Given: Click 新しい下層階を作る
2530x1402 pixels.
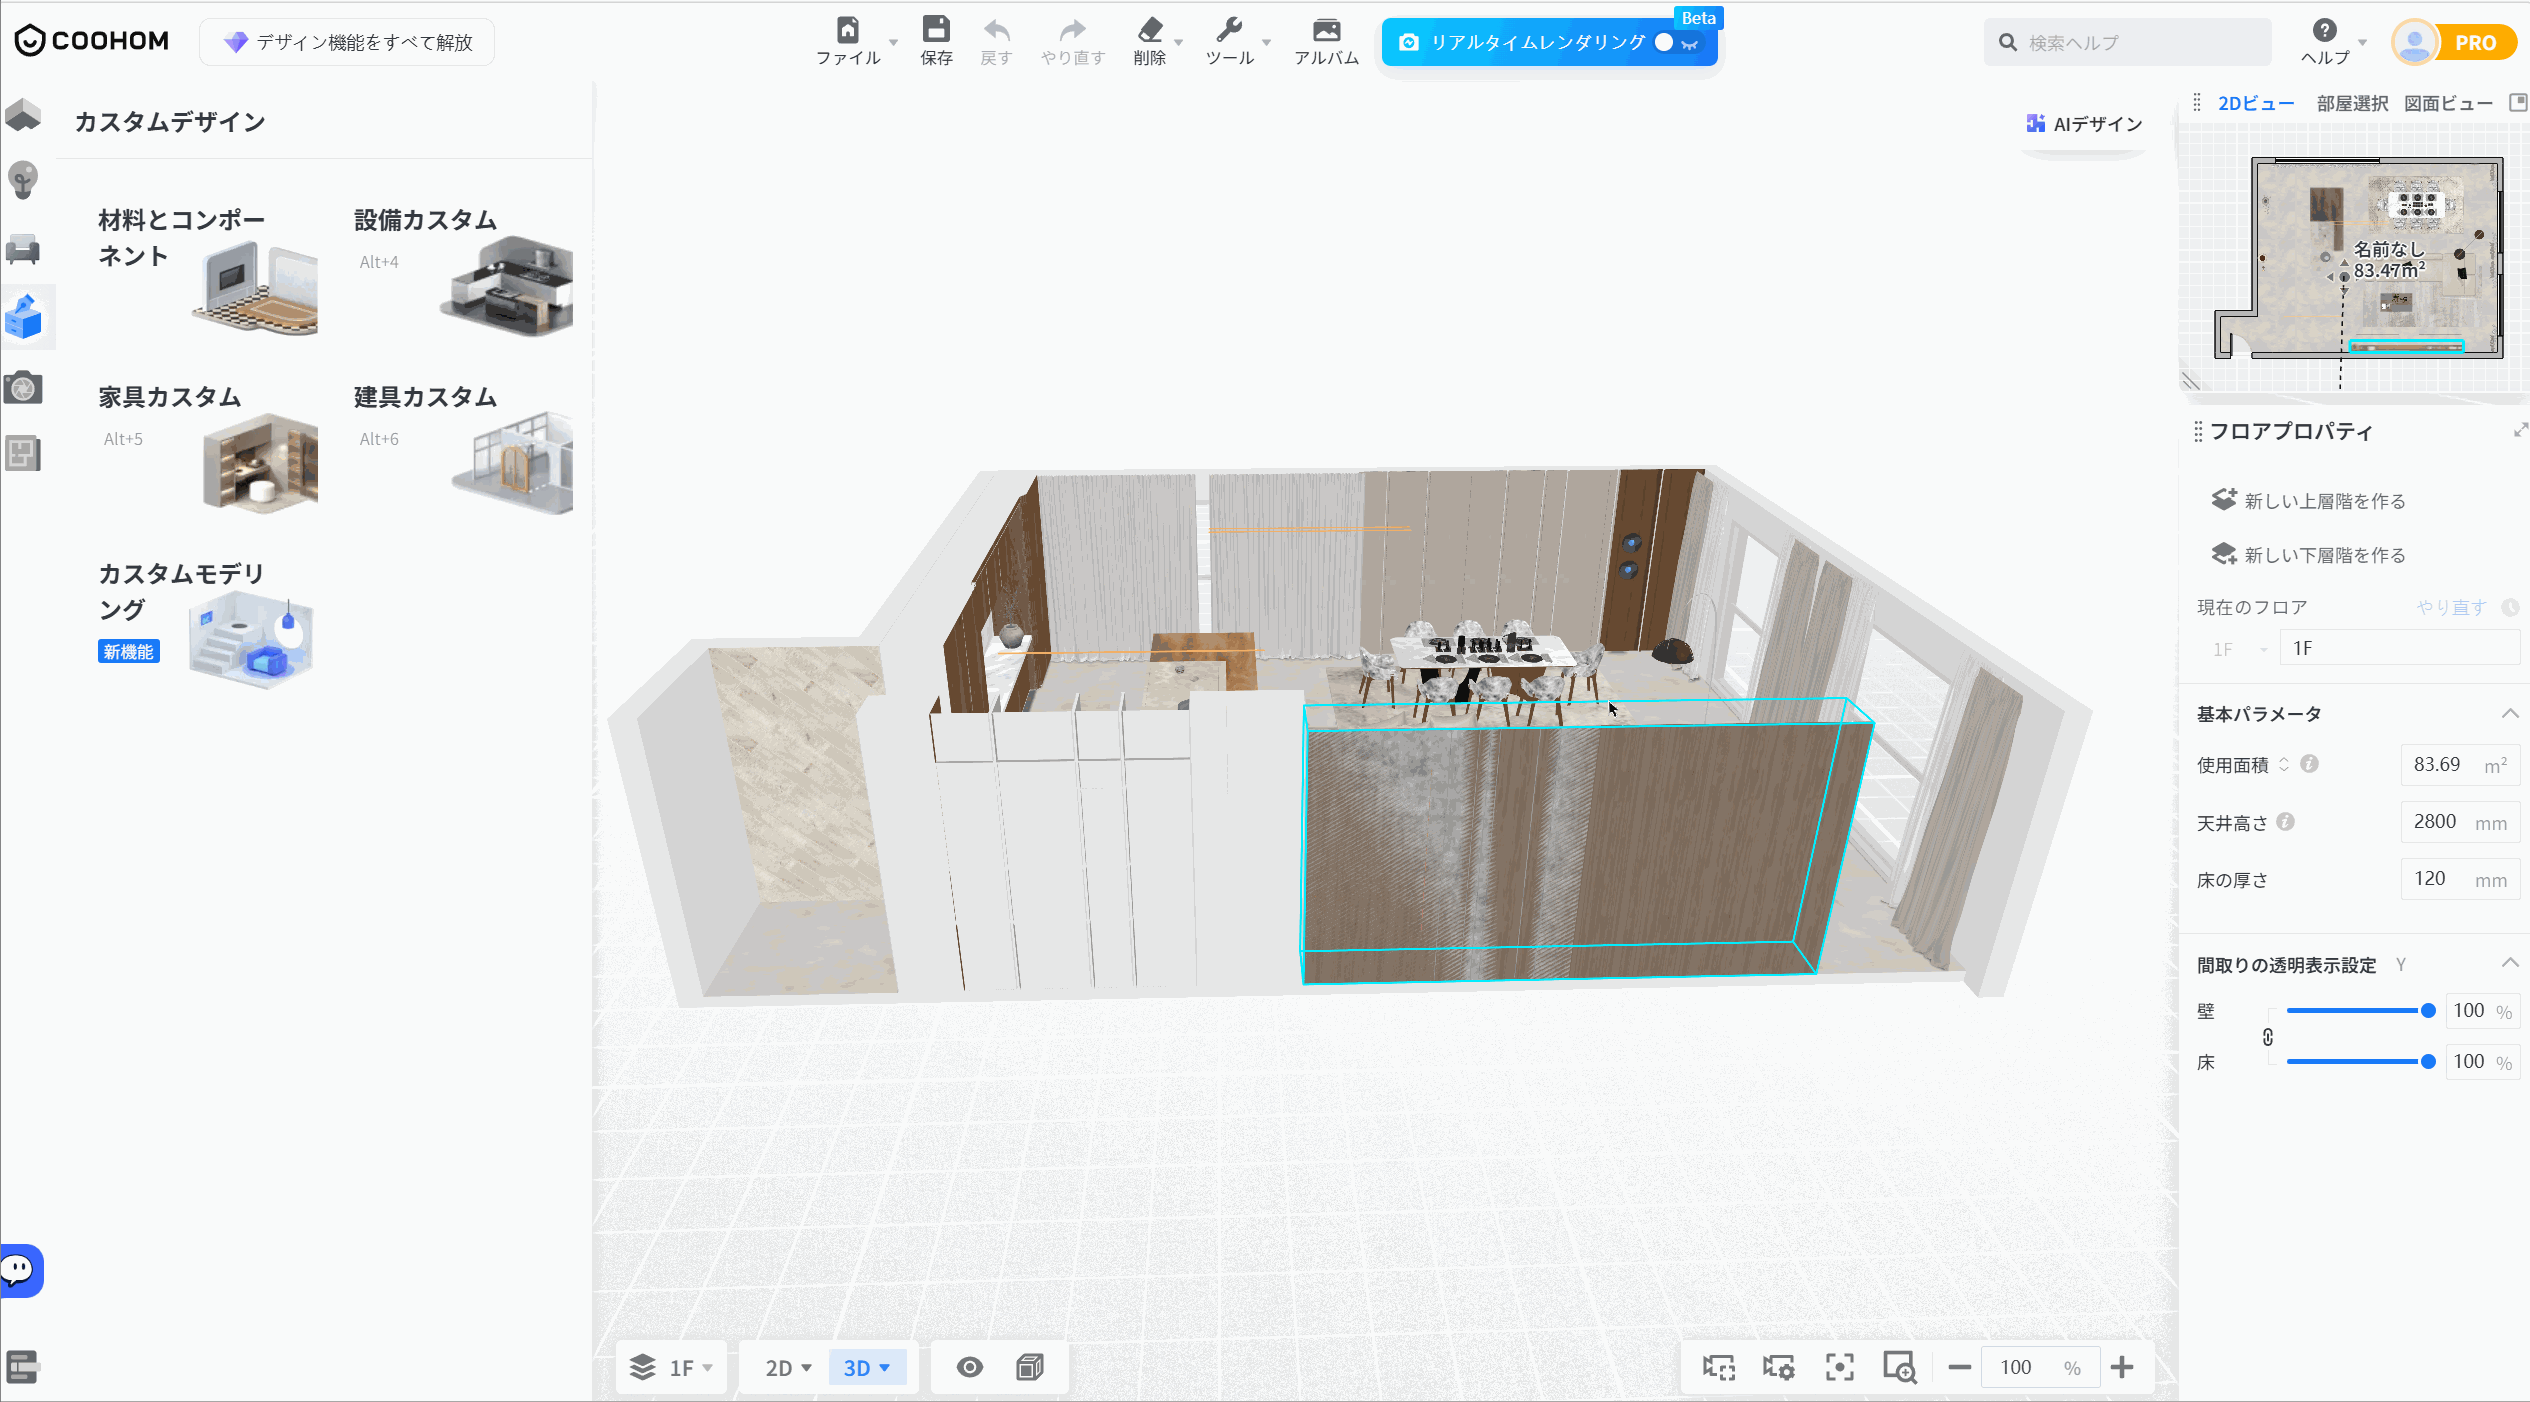Looking at the screenshot, I should point(2308,554).
